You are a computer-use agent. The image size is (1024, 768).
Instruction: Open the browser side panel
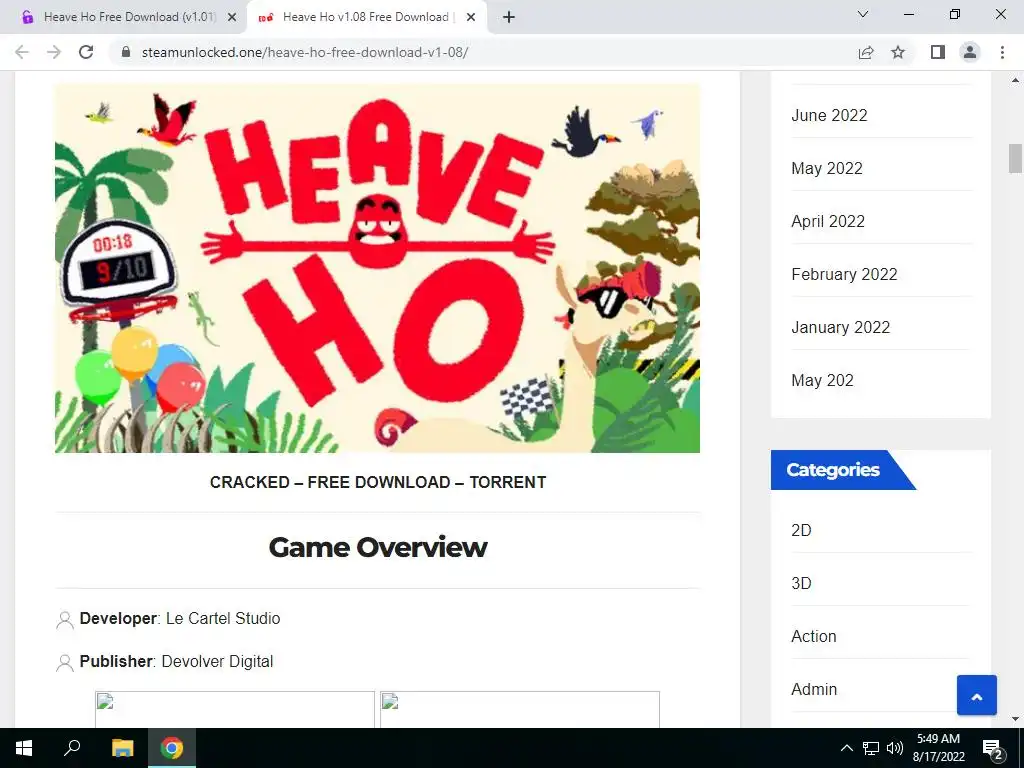(x=938, y=52)
